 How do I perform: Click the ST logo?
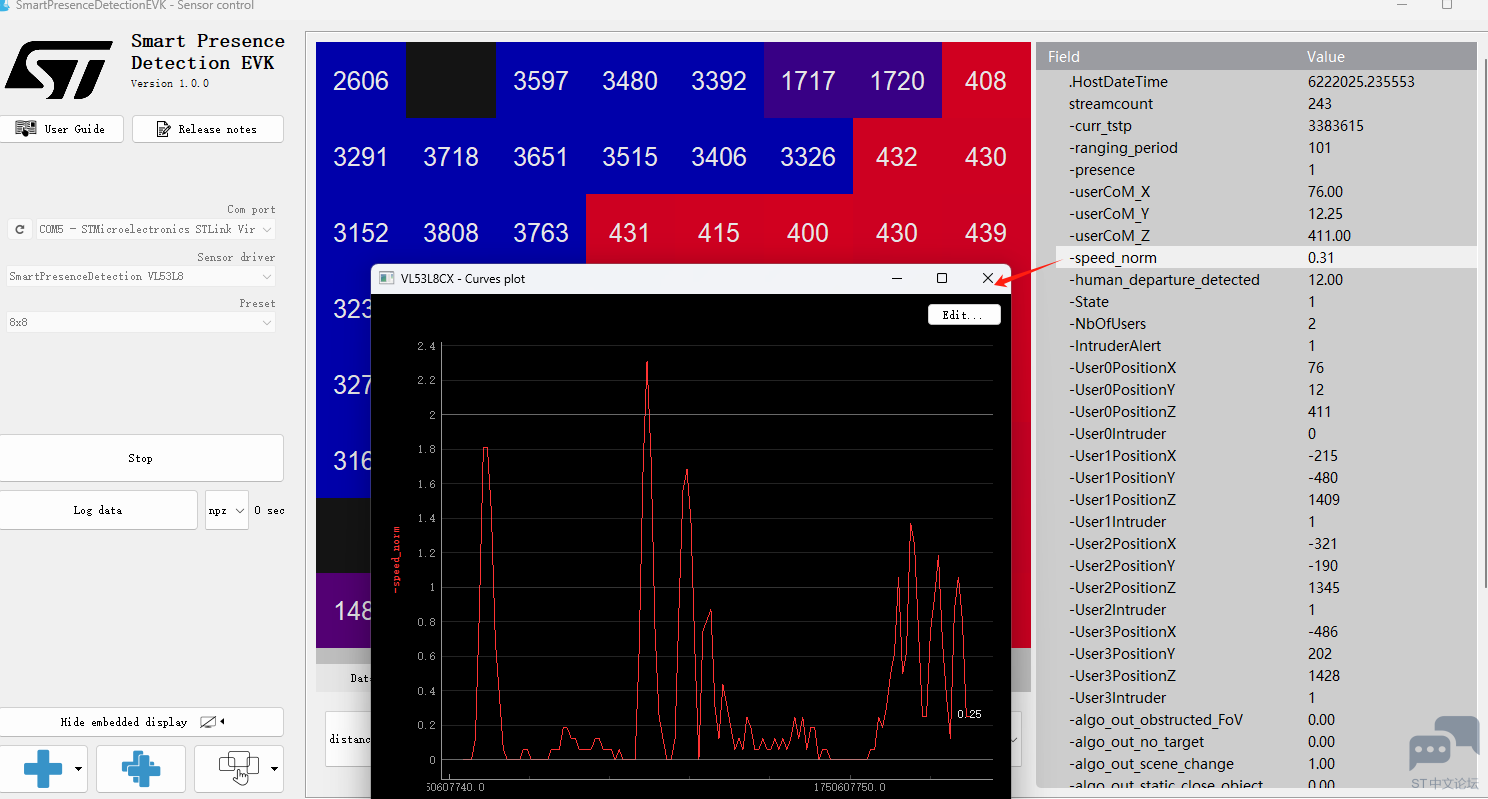[x=58, y=69]
